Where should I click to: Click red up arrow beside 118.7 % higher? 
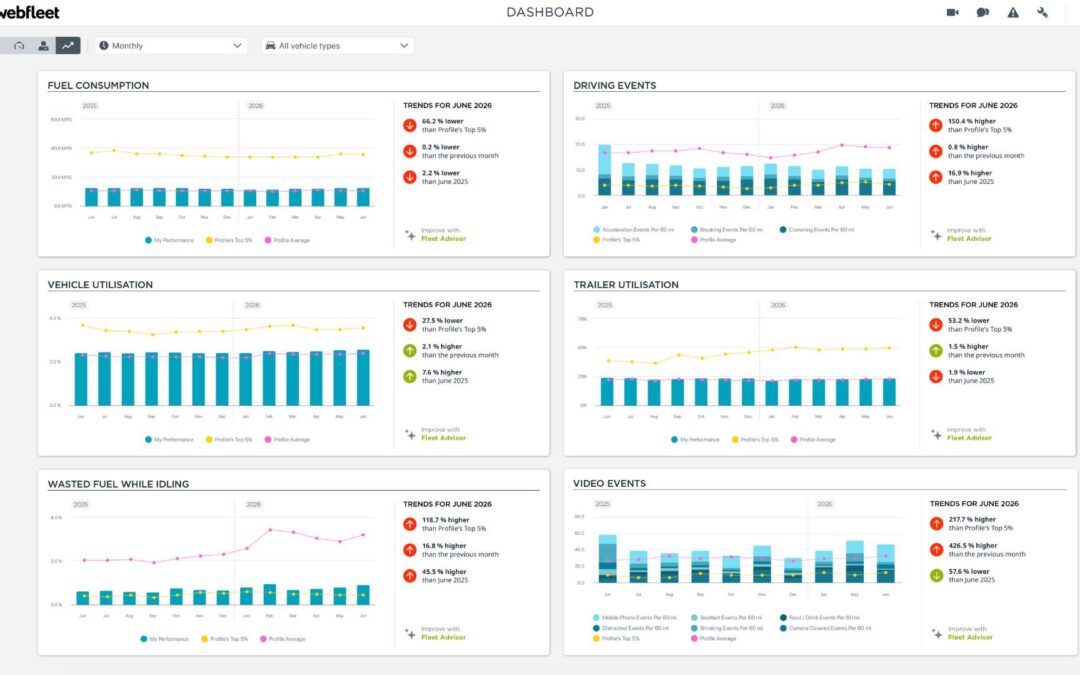pyautogui.click(x=410, y=524)
